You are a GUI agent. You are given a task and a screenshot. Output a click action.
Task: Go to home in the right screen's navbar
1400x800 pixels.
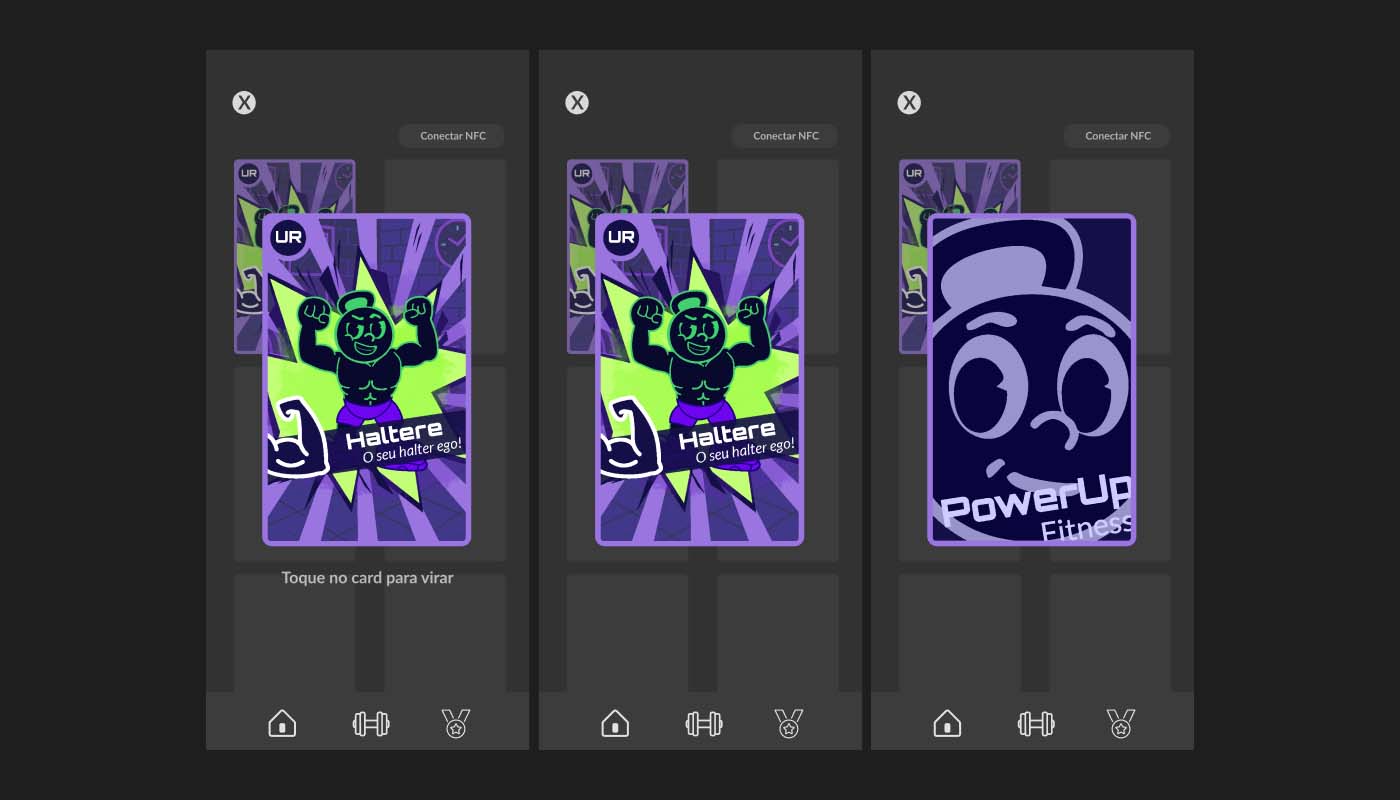click(947, 723)
